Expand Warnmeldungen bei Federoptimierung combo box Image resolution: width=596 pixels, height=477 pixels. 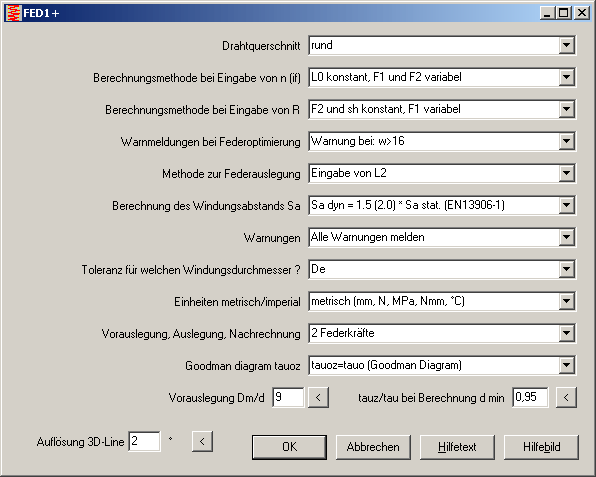point(566,141)
